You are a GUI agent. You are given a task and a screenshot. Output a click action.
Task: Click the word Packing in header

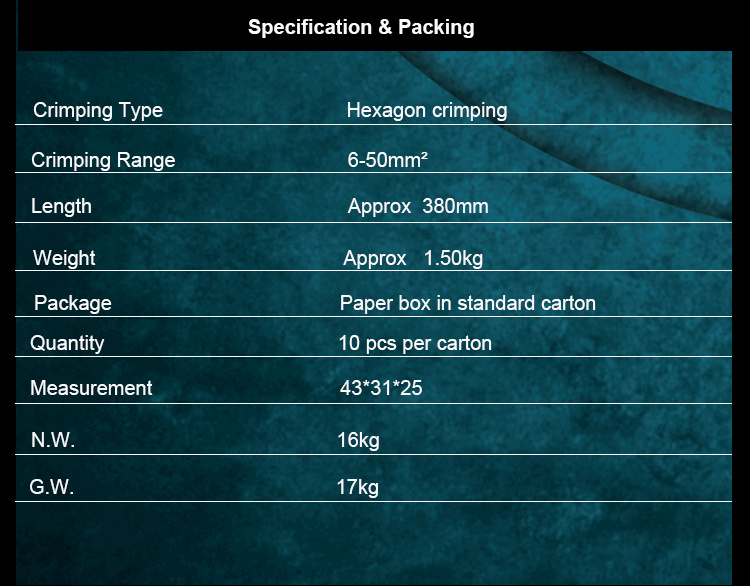(x=436, y=27)
